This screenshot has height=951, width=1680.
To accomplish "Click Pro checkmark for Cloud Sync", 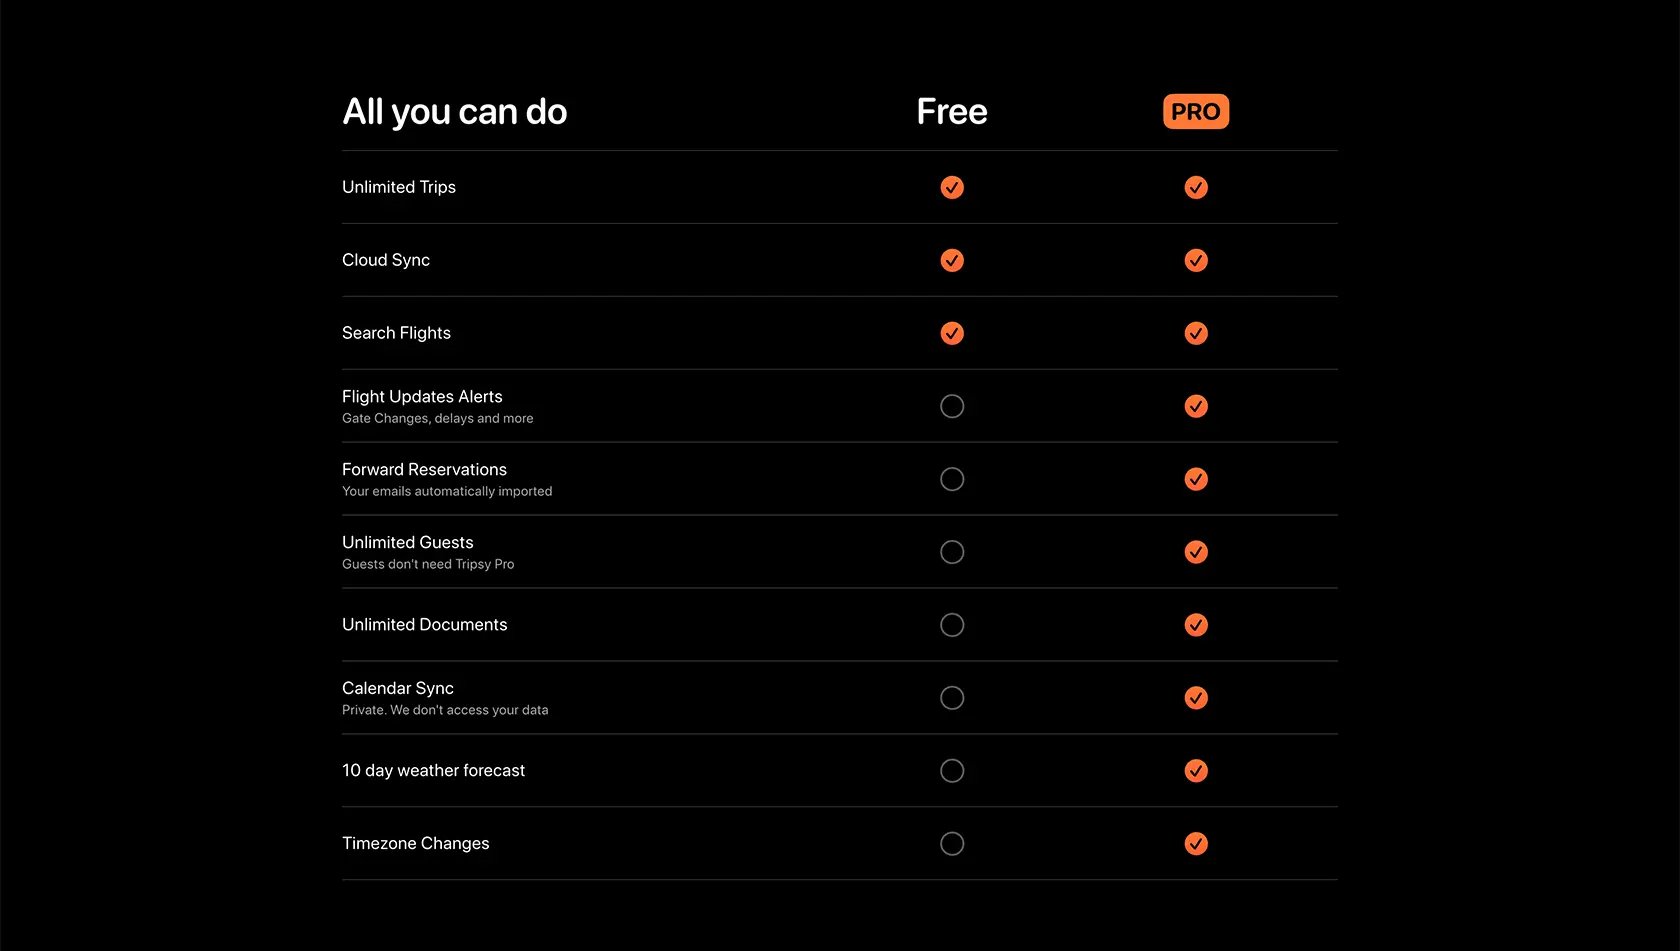I will point(1196,260).
